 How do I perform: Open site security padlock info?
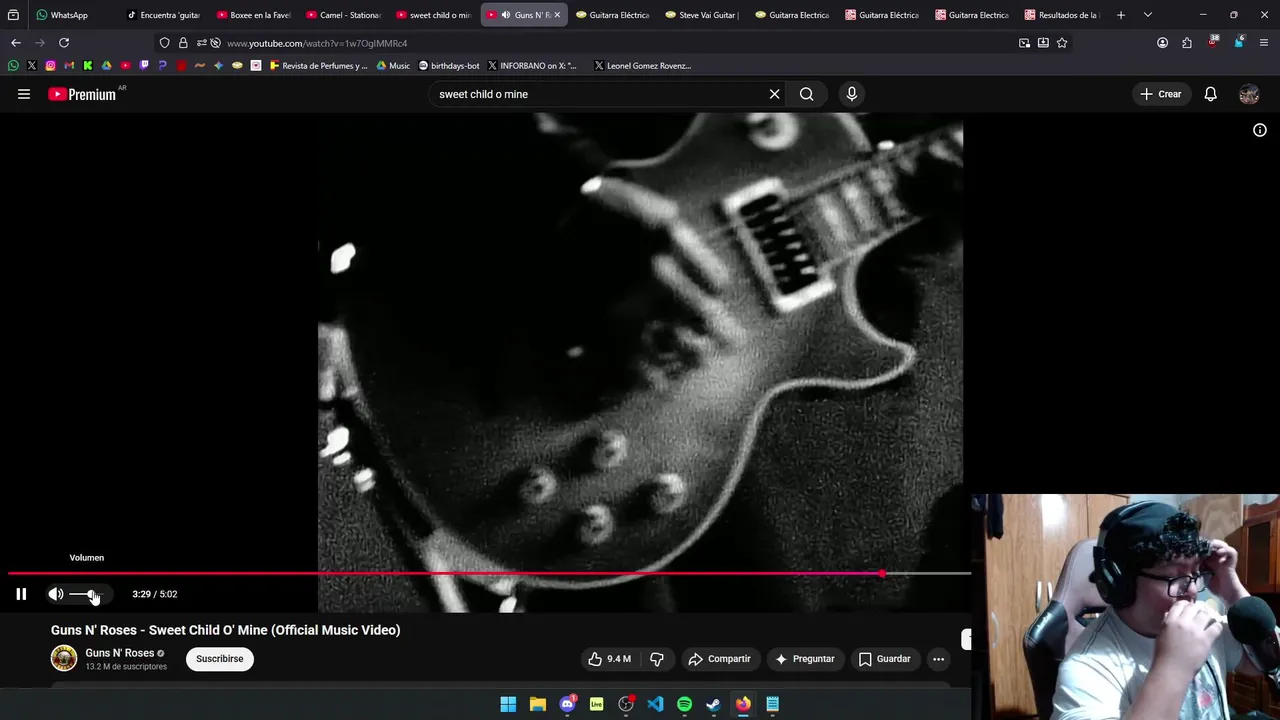click(x=183, y=43)
